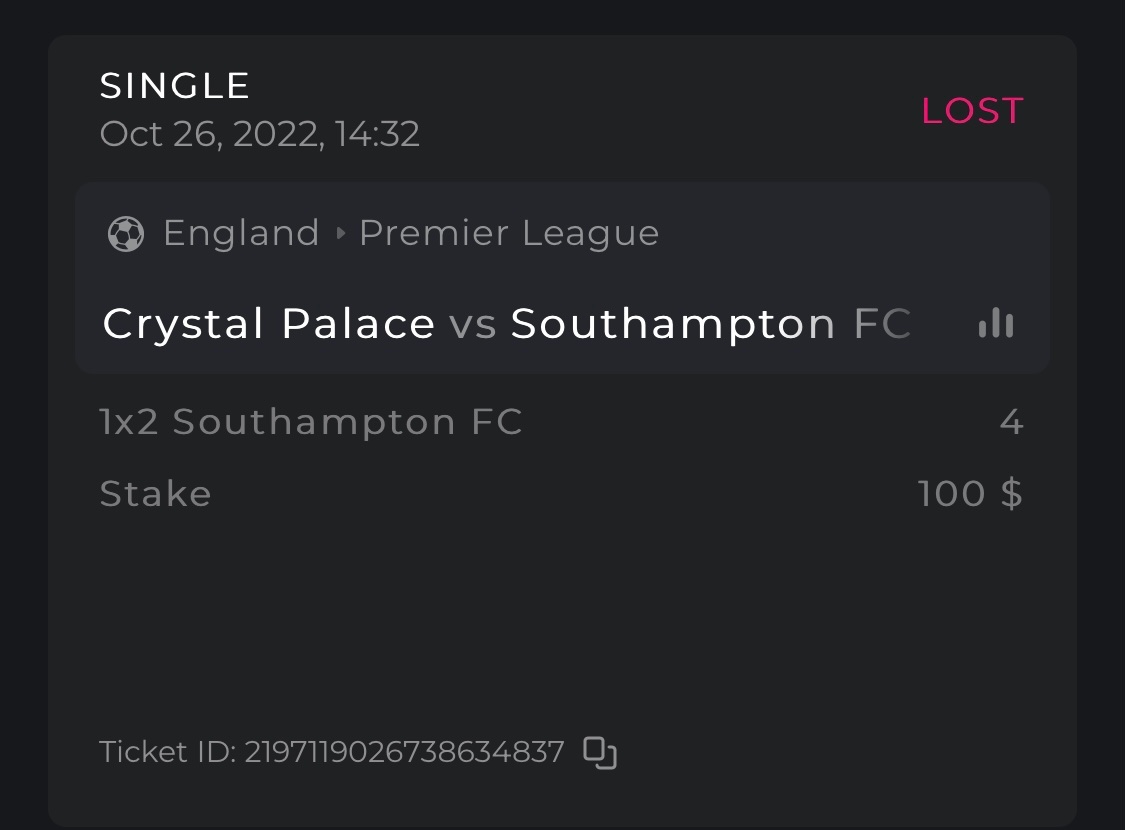The image size is (1125, 830).
Task: Click the 1x2 Southampton FC selection line
Action: coord(311,422)
